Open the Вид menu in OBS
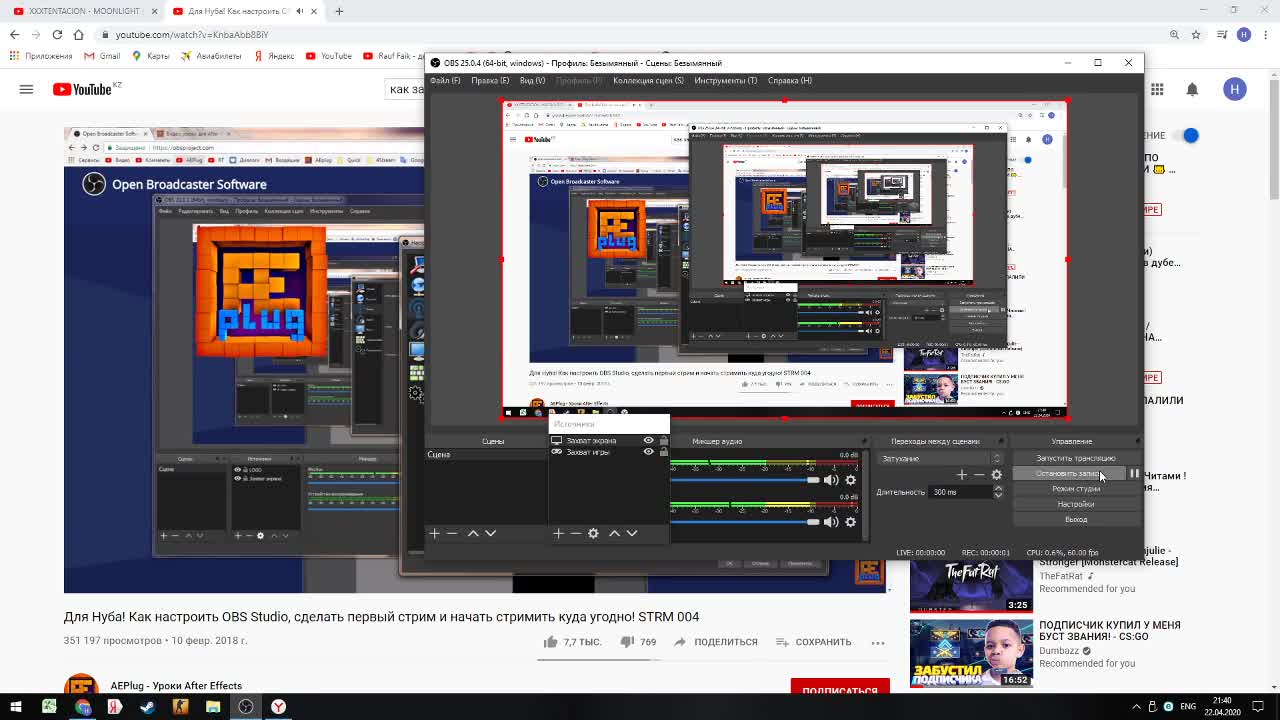This screenshot has width=1280, height=720. click(532, 81)
